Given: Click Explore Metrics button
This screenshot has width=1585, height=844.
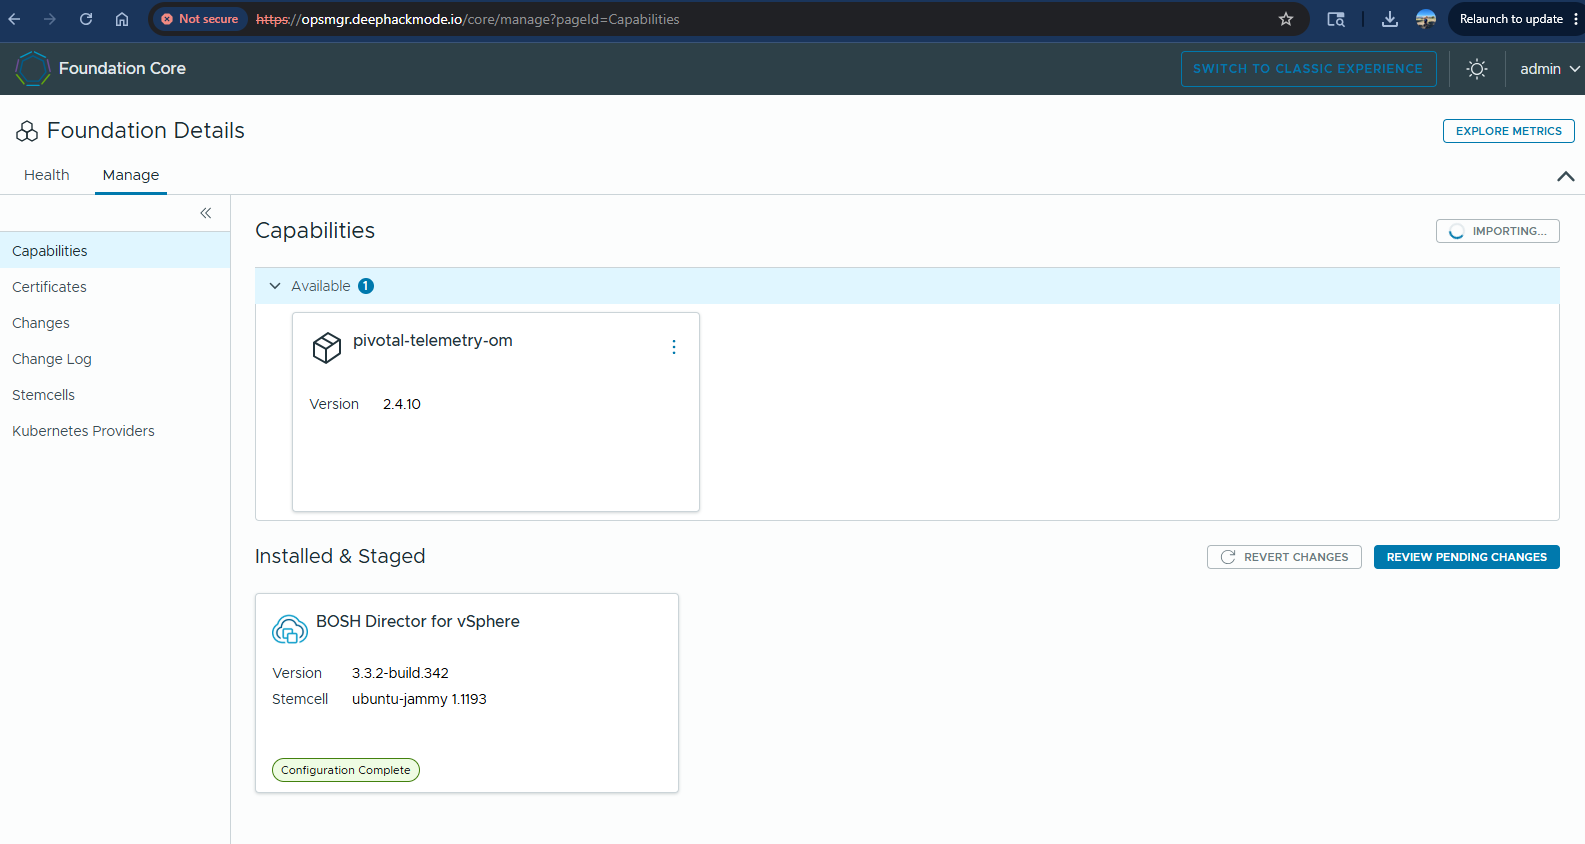Looking at the screenshot, I should tap(1508, 131).
